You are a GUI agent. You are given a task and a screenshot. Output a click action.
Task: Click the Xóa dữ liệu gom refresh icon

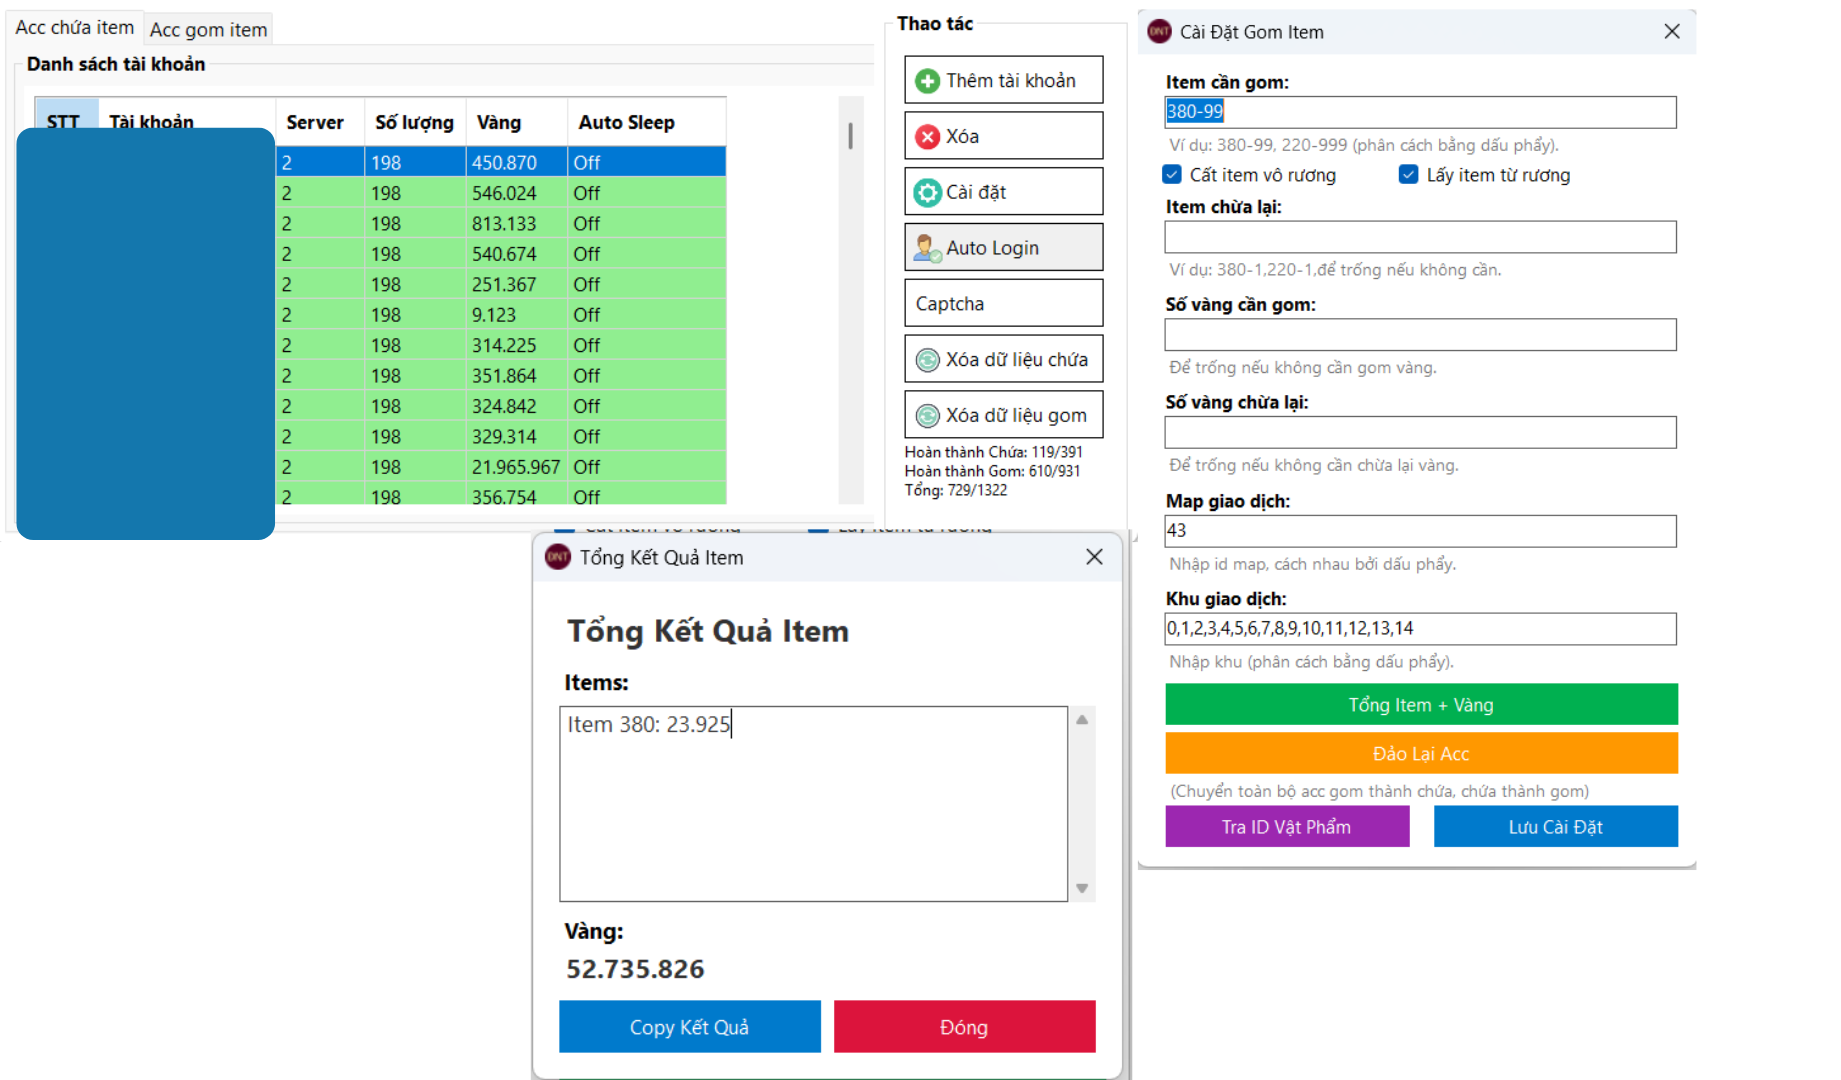pyautogui.click(x=927, y=416)
